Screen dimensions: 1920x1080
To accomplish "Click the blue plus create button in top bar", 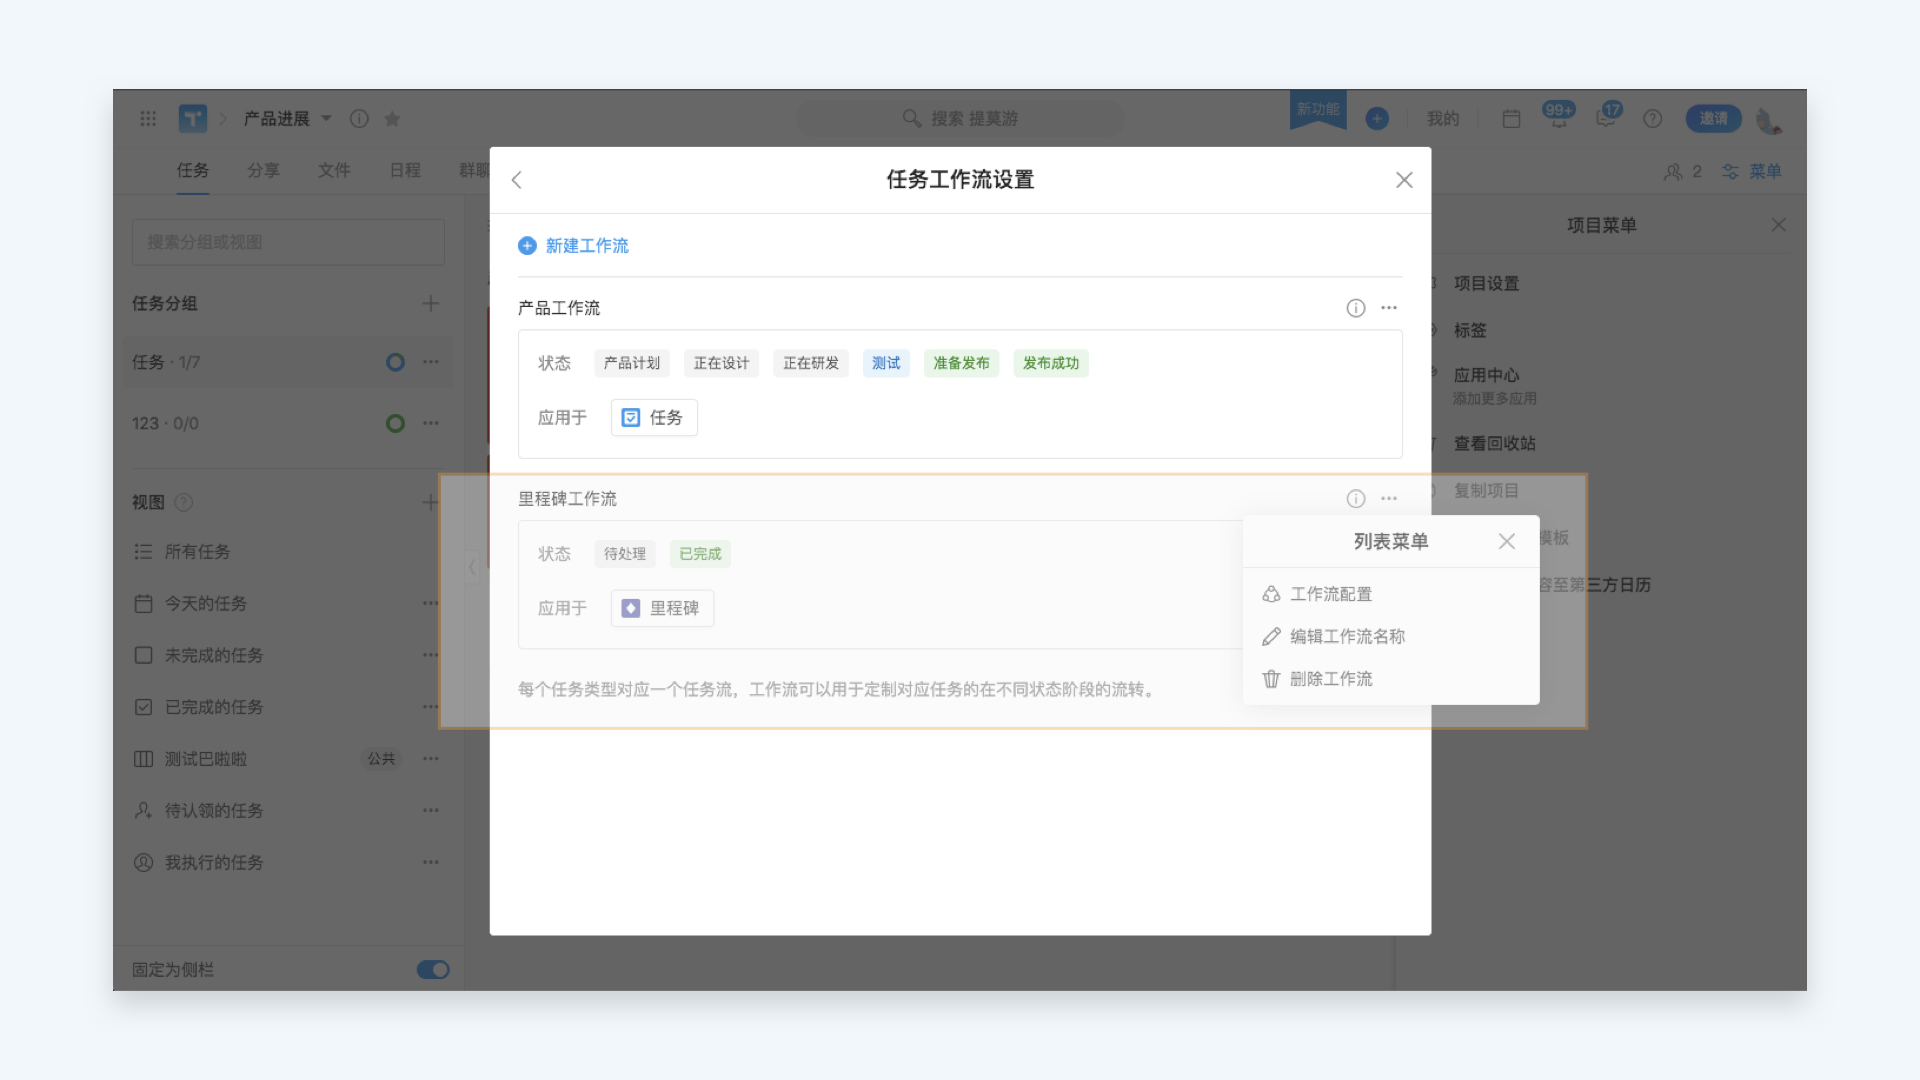I will point(1377,118).
